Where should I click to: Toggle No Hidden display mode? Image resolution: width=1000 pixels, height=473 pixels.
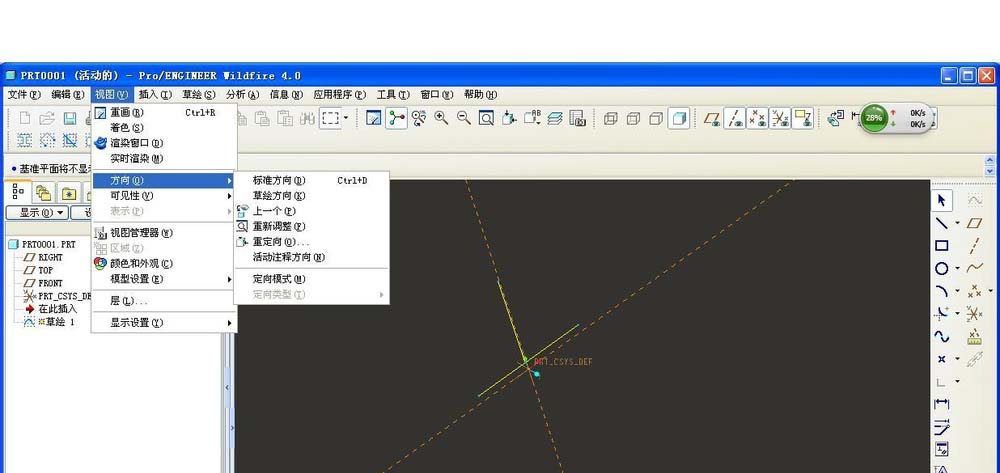(656, 118)
